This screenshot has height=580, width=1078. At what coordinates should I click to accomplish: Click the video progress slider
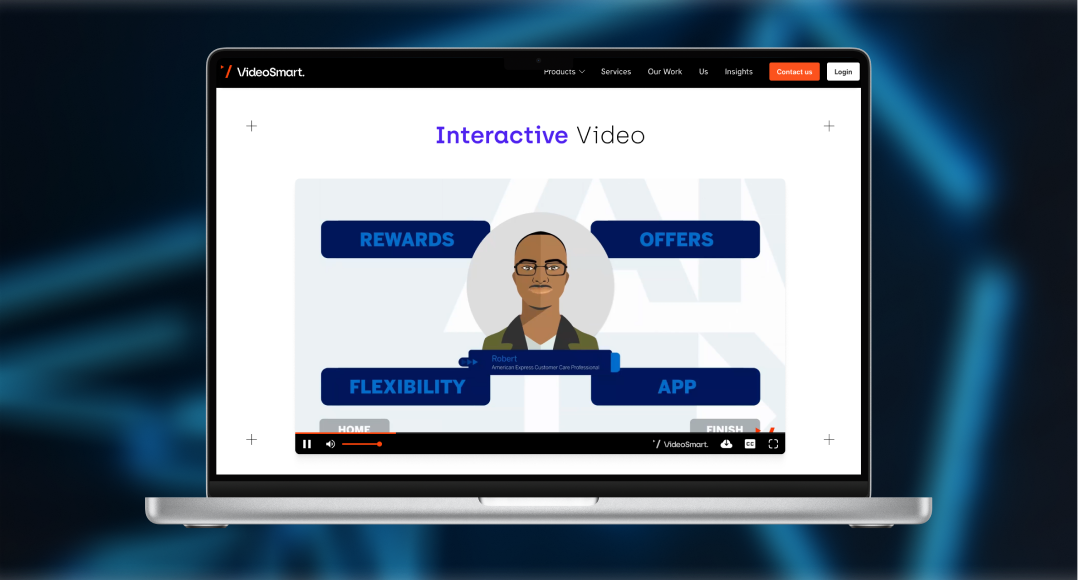point(362,443)
